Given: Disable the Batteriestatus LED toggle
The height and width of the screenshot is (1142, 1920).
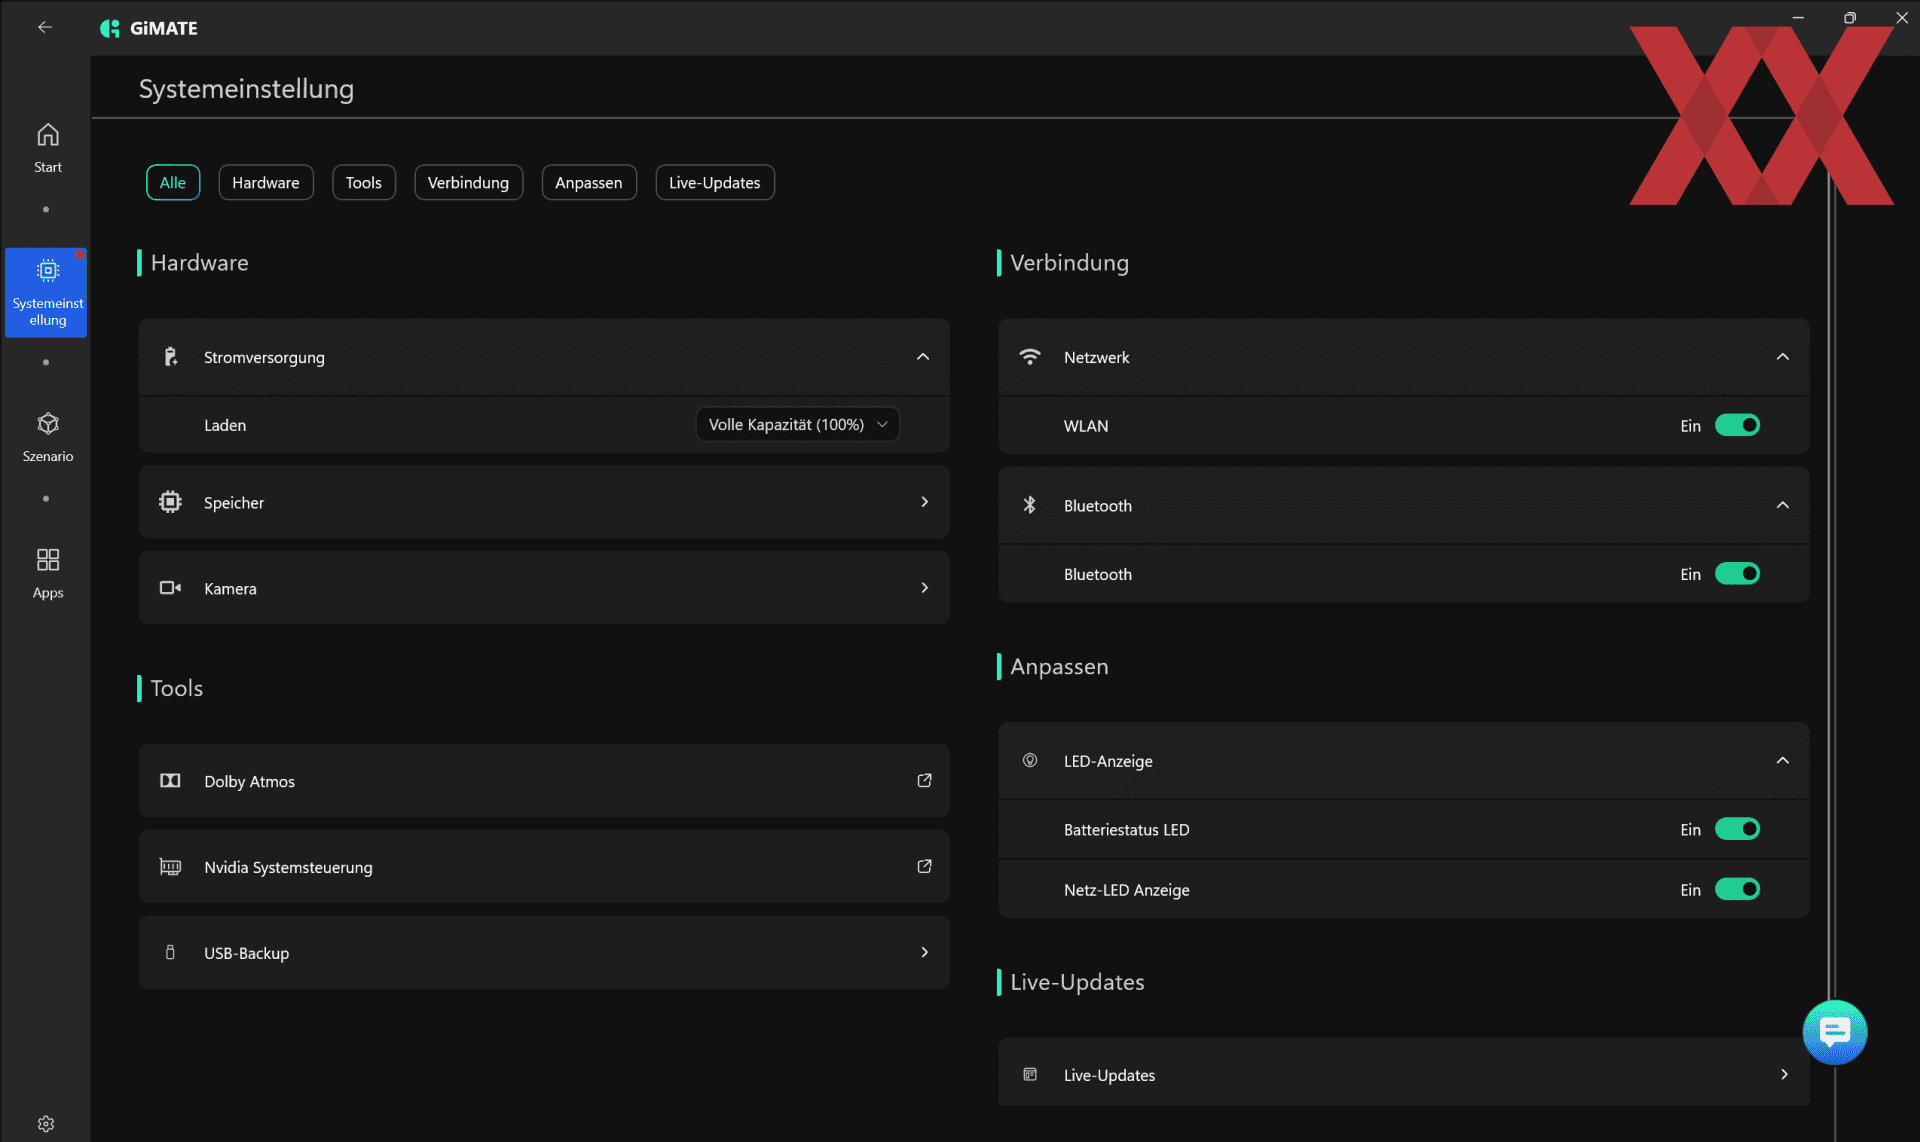Looking at the screenshot, I should tap(1738, 830).
